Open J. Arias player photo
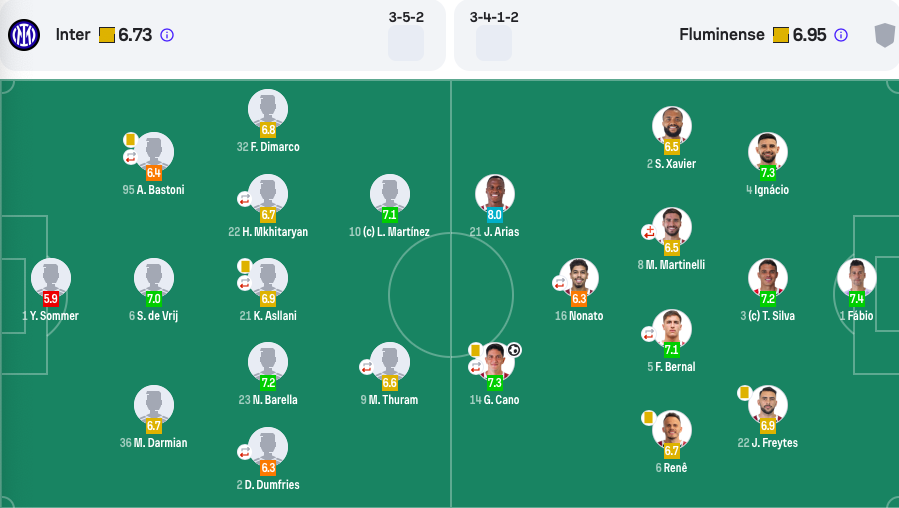 [x=494, y=194]
